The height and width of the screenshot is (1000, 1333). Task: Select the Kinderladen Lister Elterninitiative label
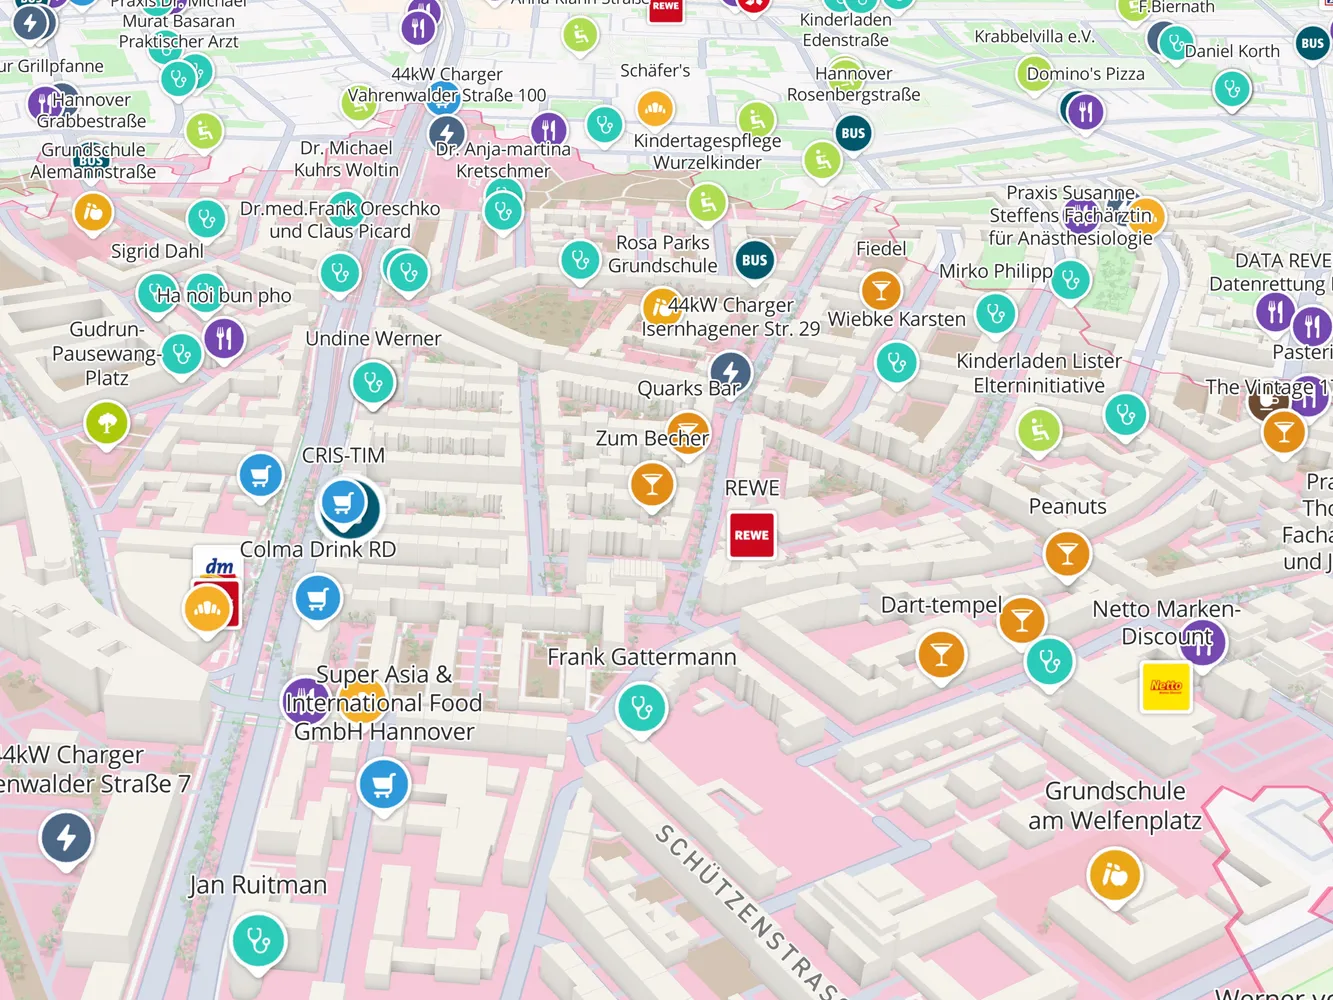(x=1039, y=373)
